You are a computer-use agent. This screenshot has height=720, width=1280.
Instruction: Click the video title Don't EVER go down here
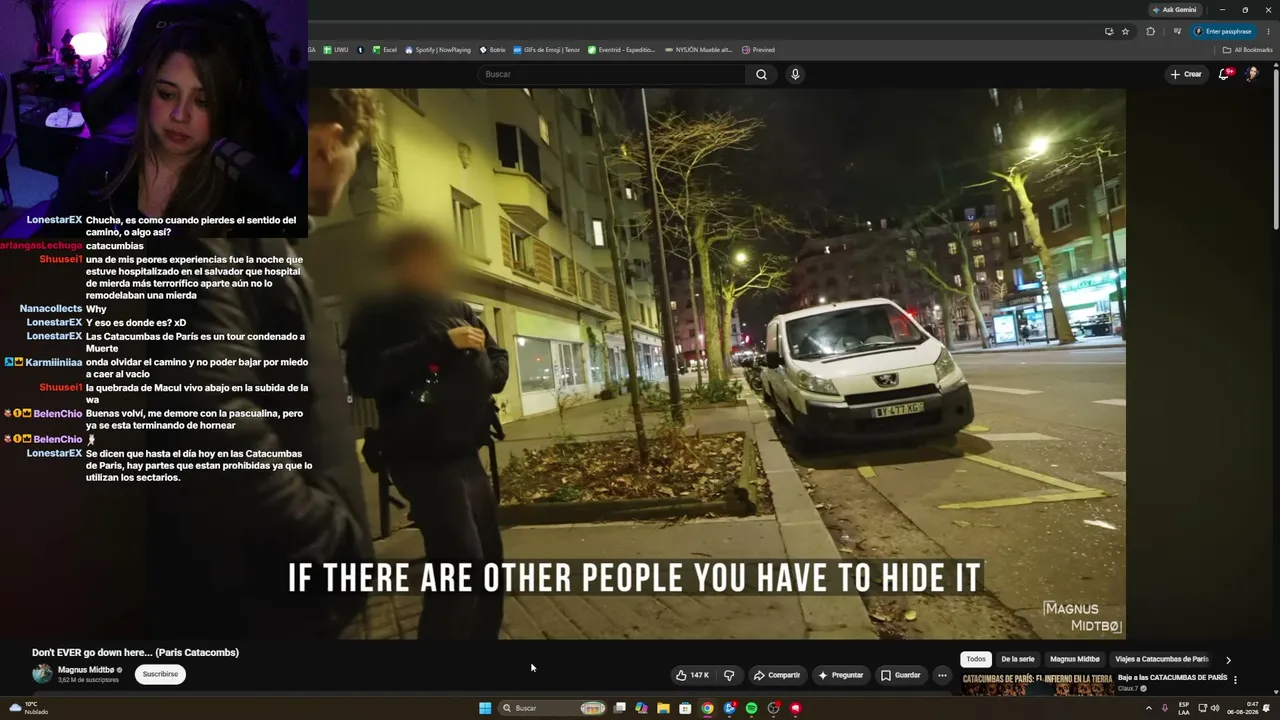(135, 652)
